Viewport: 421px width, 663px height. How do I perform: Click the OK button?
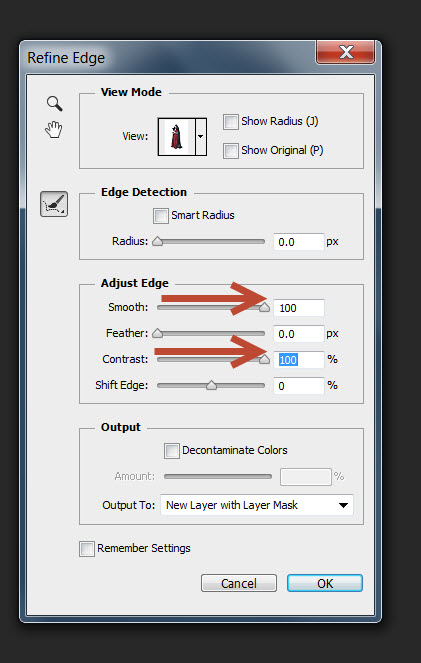325,583
